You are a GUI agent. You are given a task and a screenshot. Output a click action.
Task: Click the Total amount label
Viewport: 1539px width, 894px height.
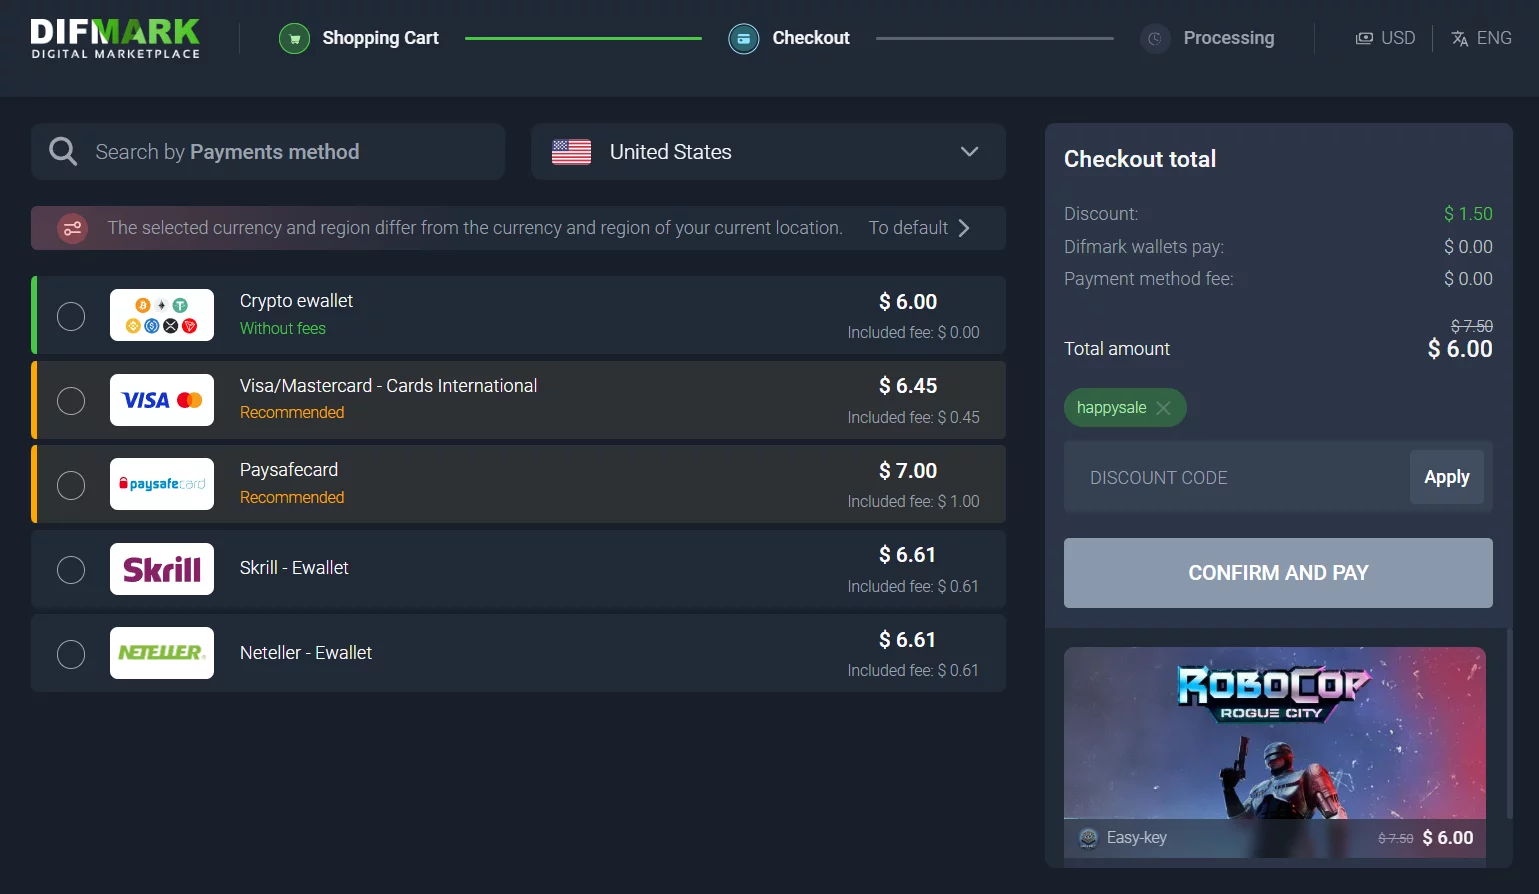[x=1117, y=349]
